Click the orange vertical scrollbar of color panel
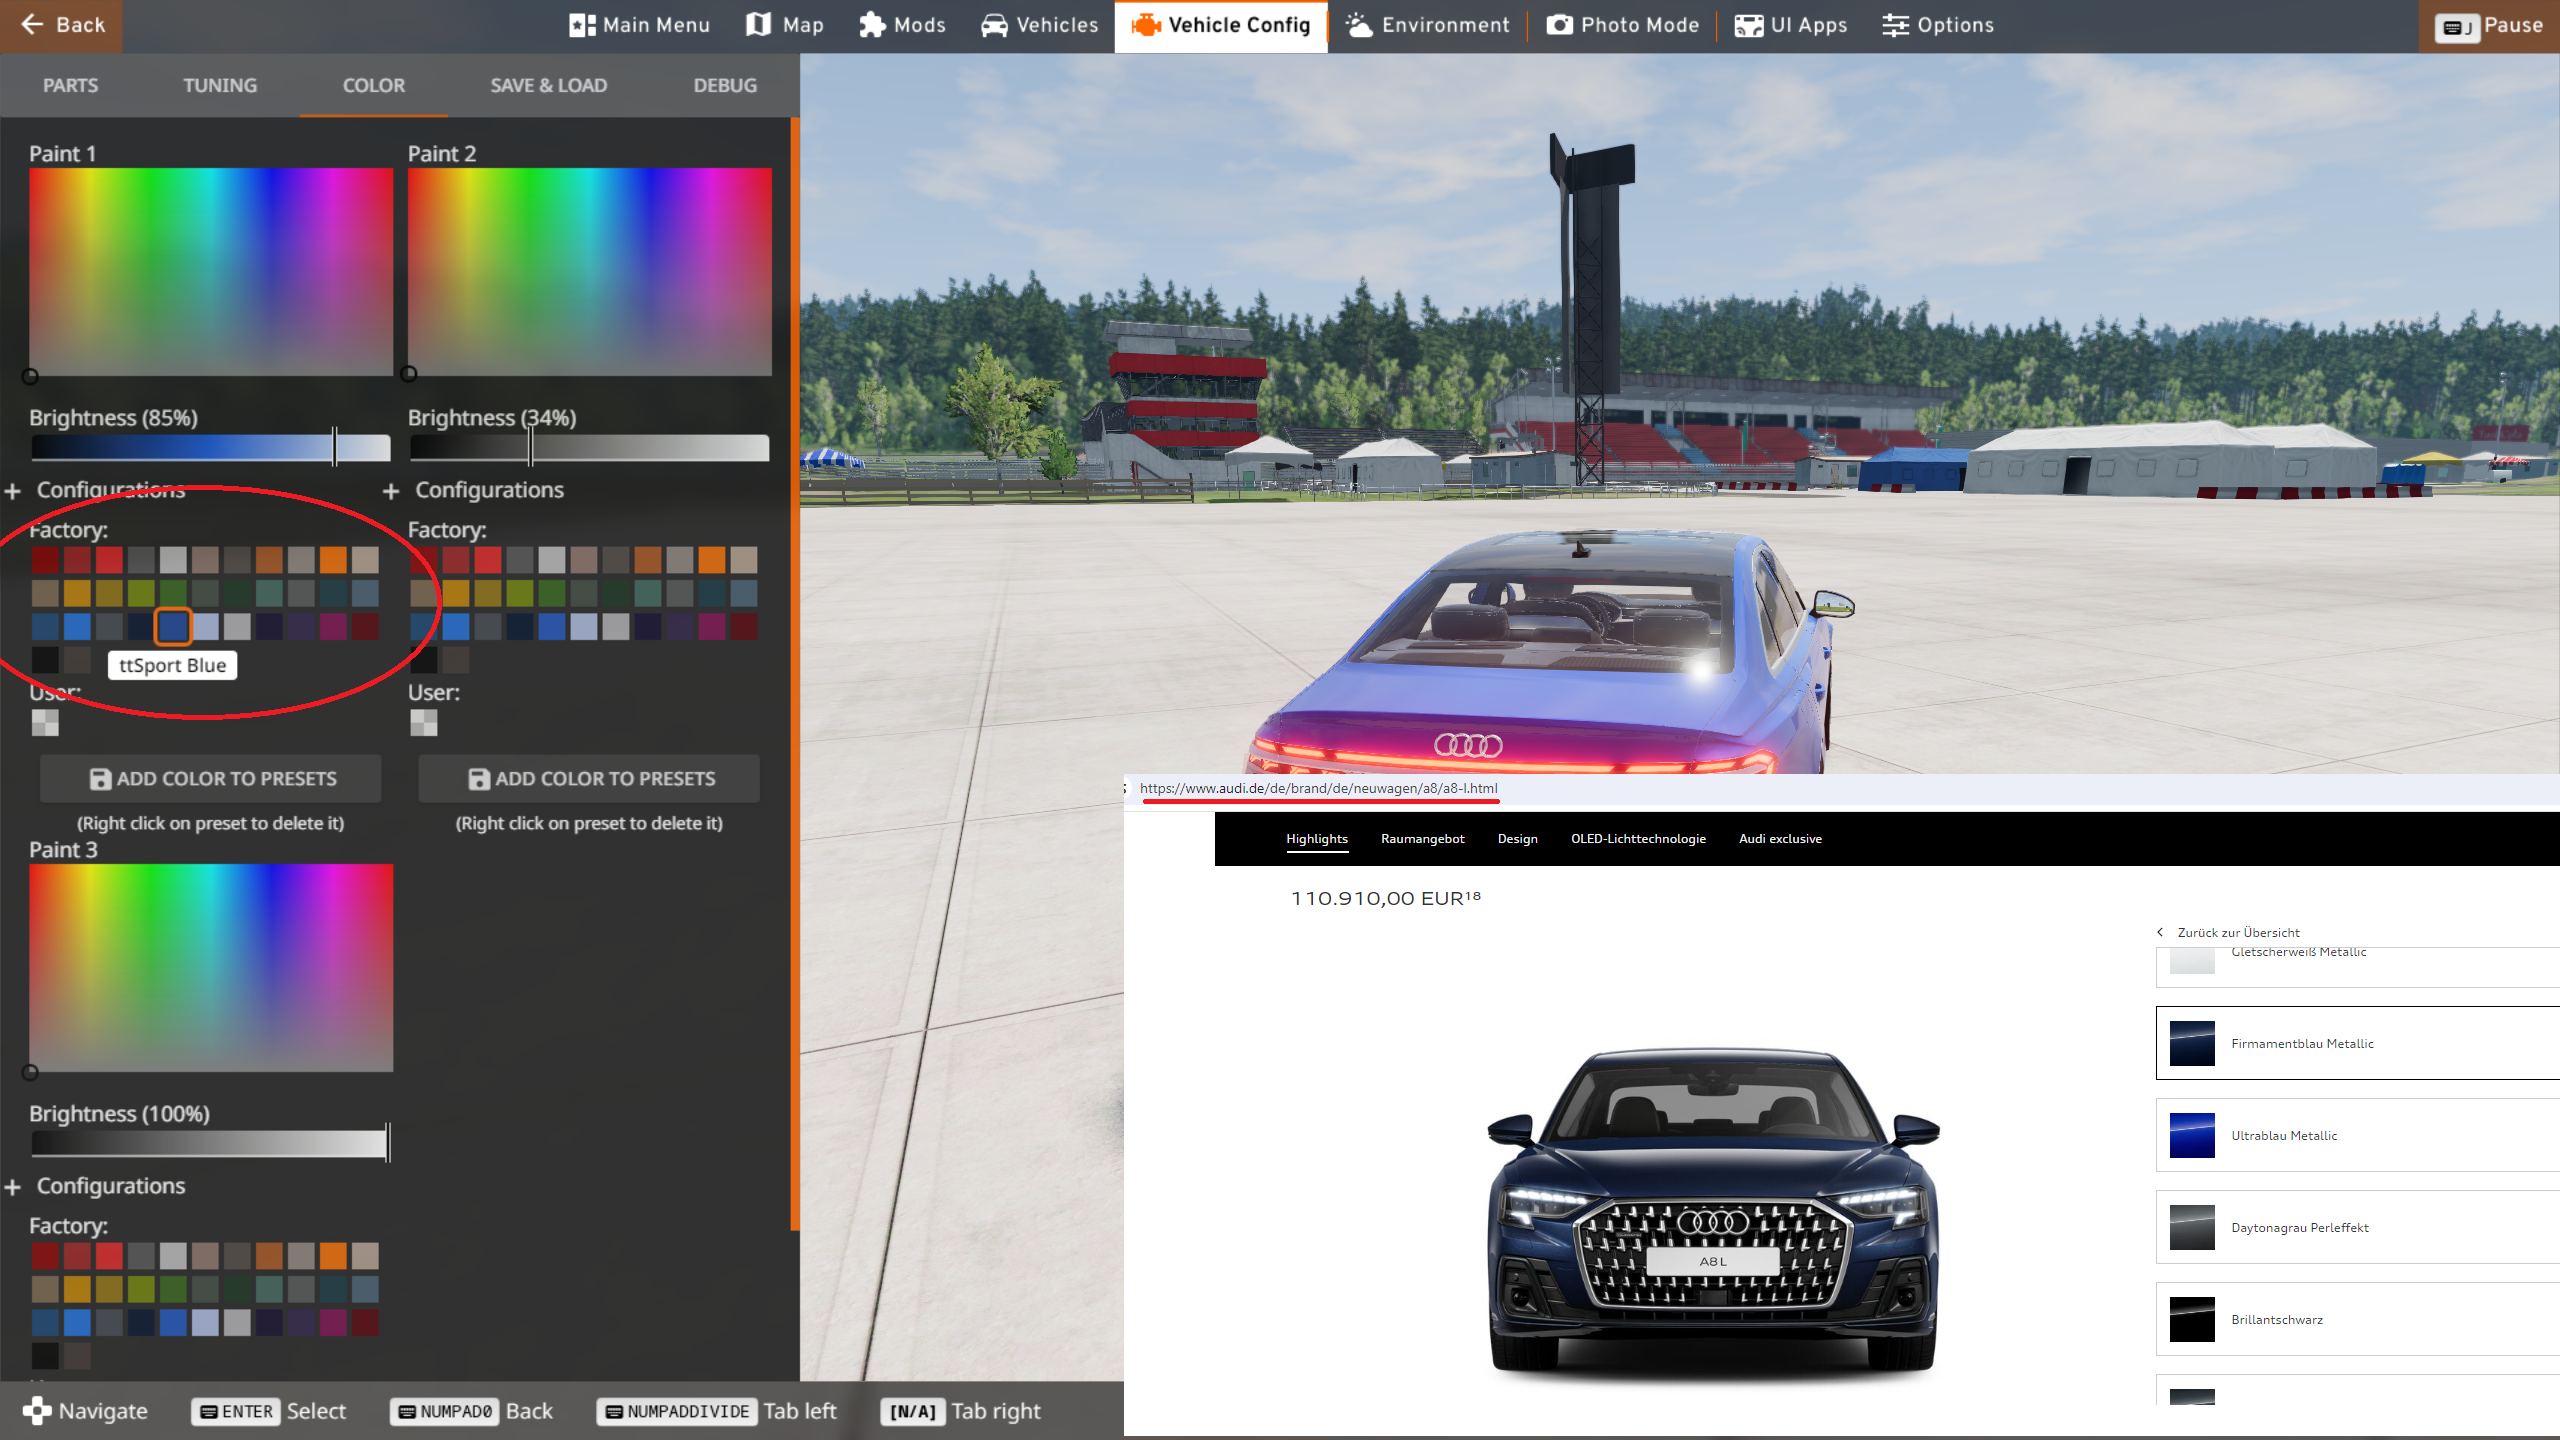Viewport: 2560px width, 1440px height. [795, 674]
